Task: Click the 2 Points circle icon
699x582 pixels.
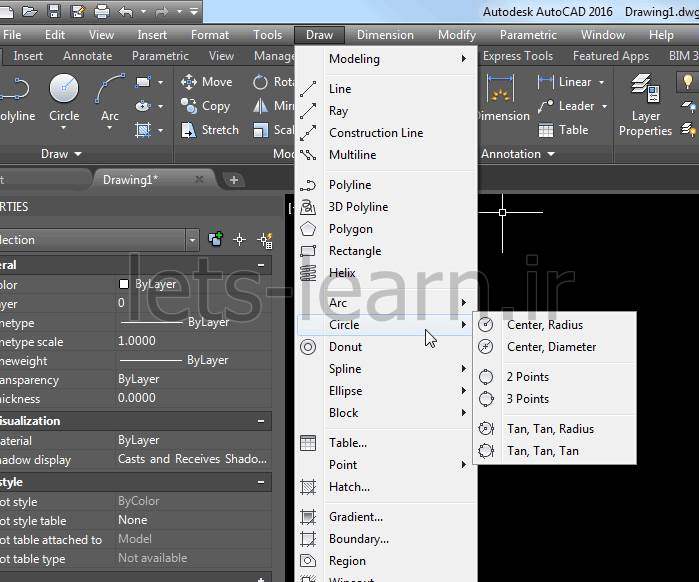Action: tap(485, 377)
